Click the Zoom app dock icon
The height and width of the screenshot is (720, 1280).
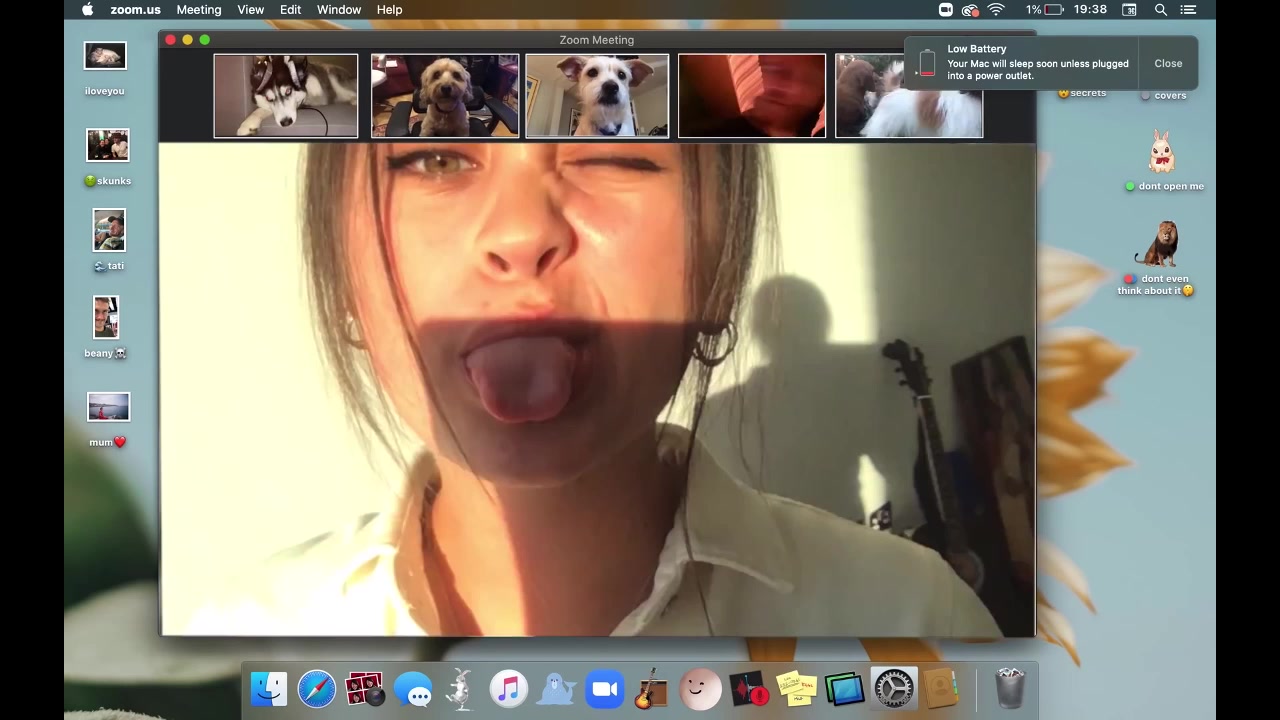[604, 689]
